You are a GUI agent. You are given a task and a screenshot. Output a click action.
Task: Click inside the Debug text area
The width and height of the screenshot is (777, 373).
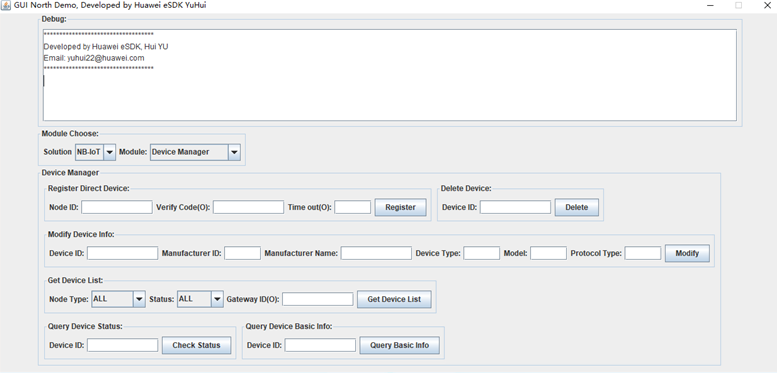(x=389, y=75)
